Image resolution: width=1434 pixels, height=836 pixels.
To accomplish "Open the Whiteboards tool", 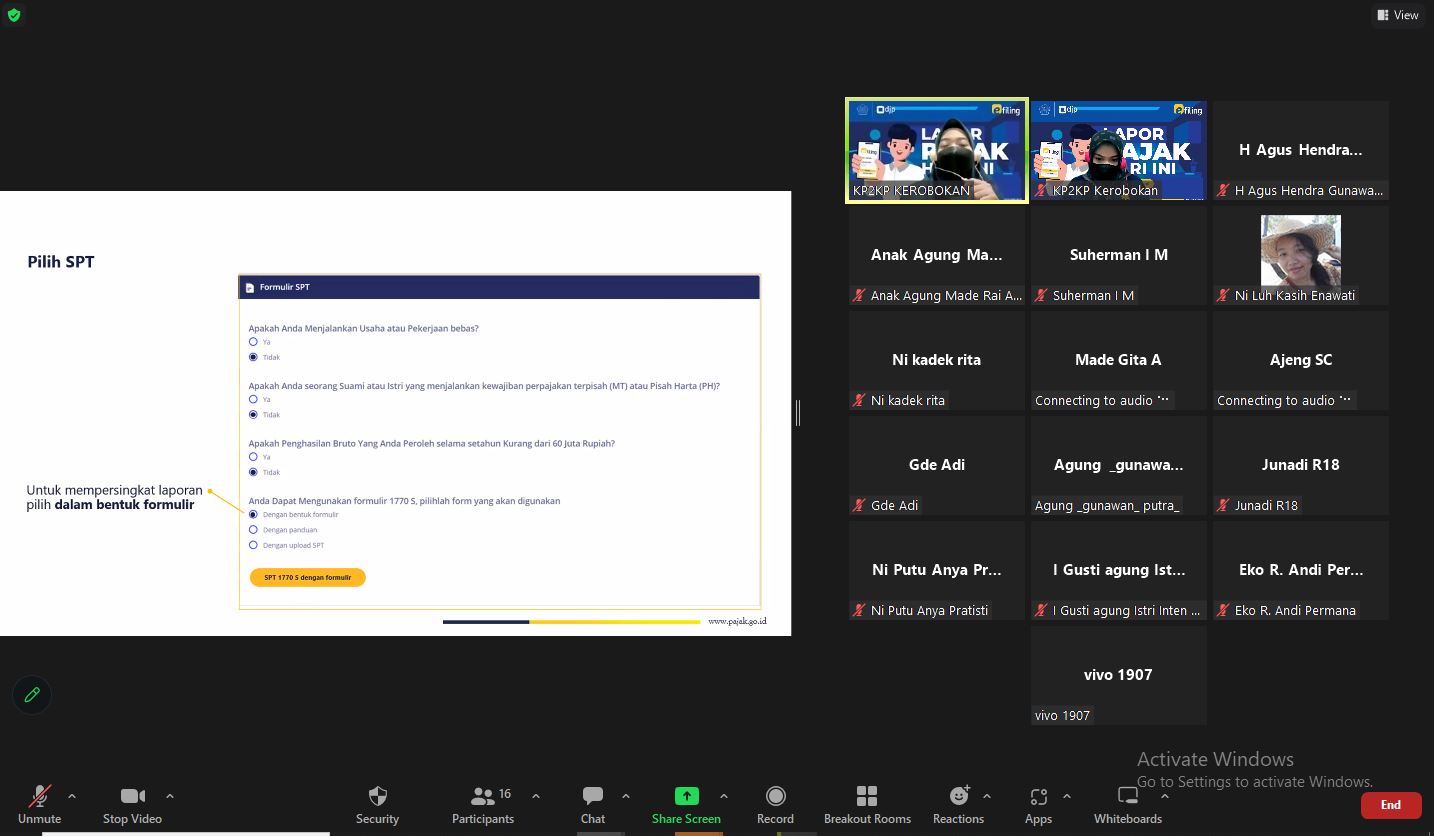I will pos(1127,796).
